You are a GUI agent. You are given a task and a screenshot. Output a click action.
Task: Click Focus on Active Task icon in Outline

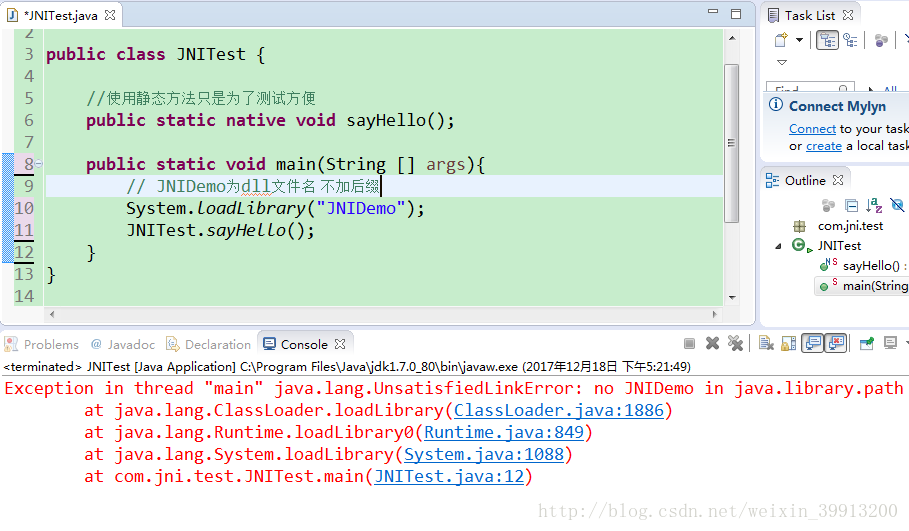[x=828, y=205]
